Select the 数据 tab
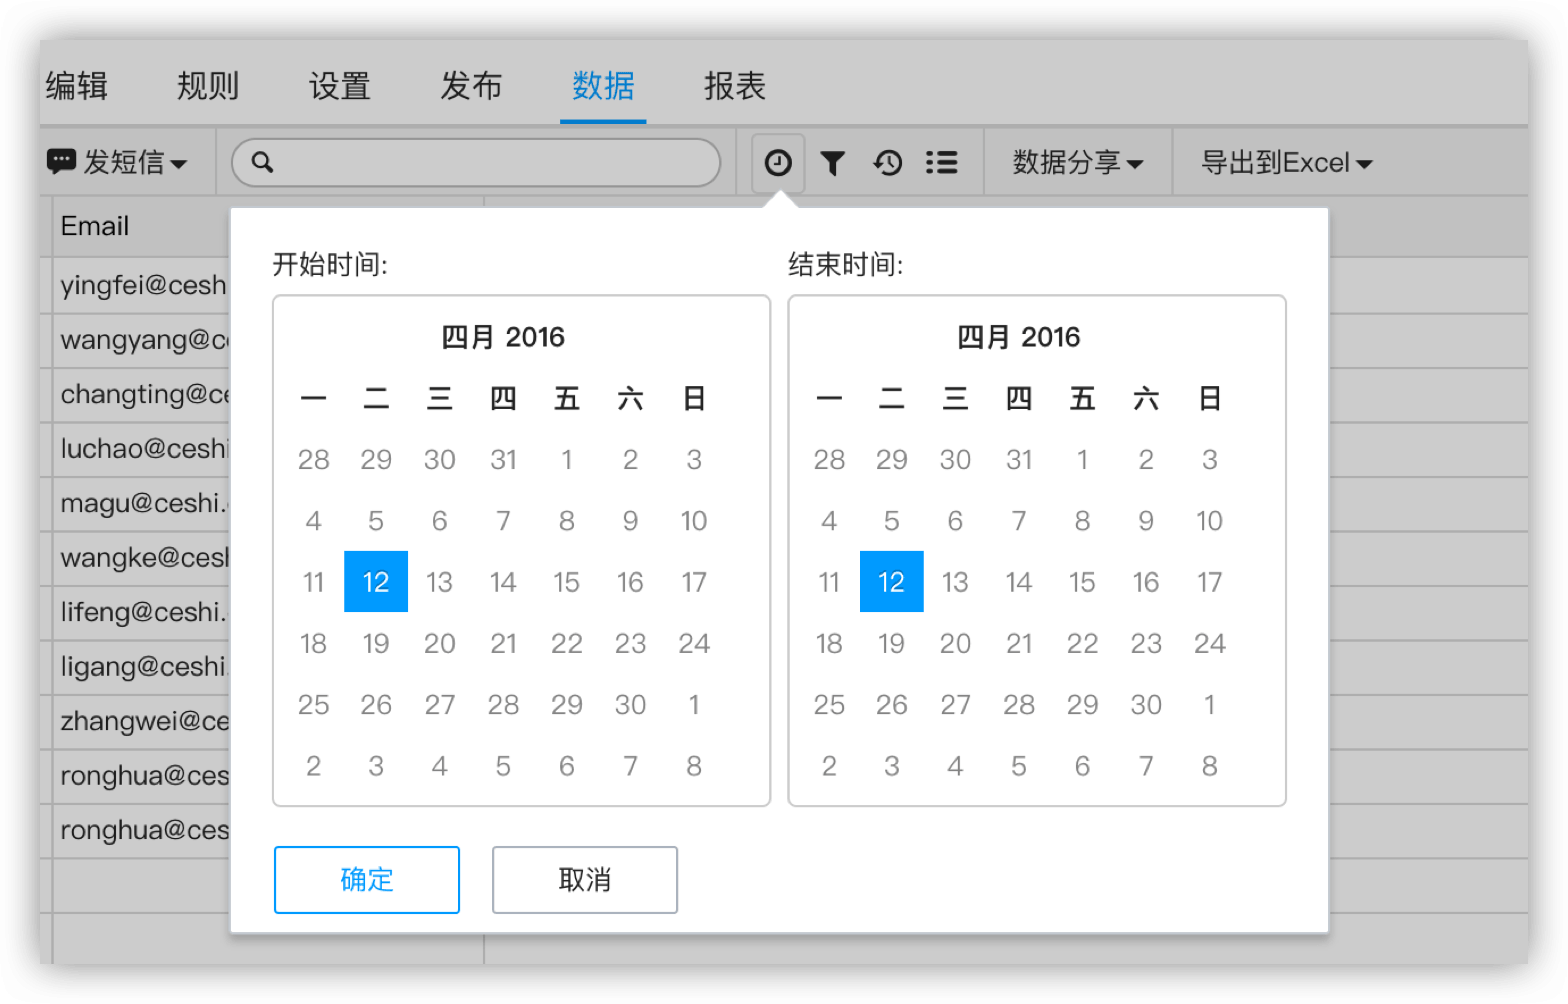This screenshot has width=1568, height=1004. pyautogui.click(x=603, y=86)
